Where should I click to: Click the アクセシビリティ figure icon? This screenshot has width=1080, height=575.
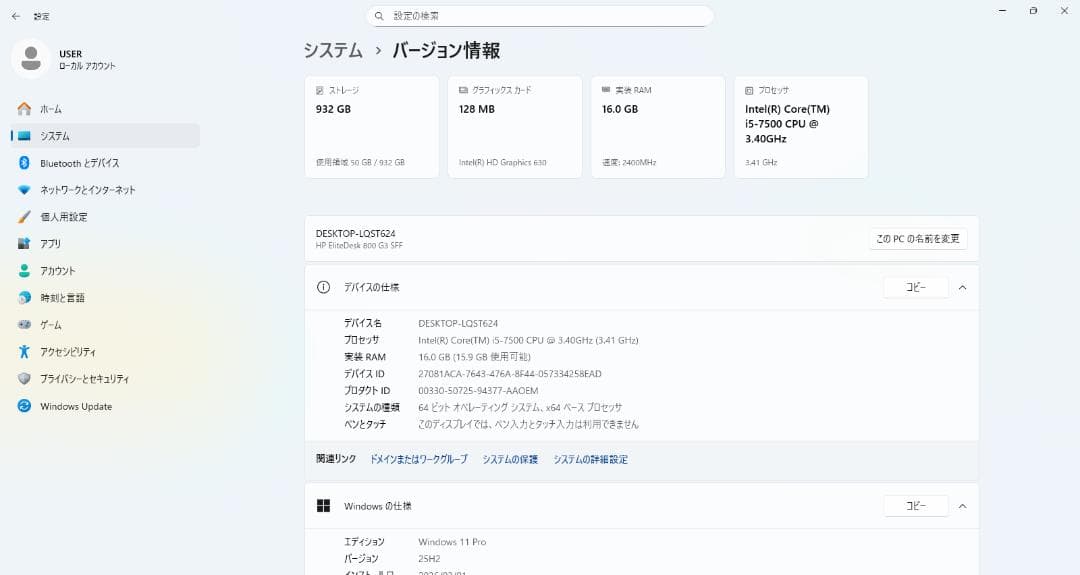[x=24, y=352]
